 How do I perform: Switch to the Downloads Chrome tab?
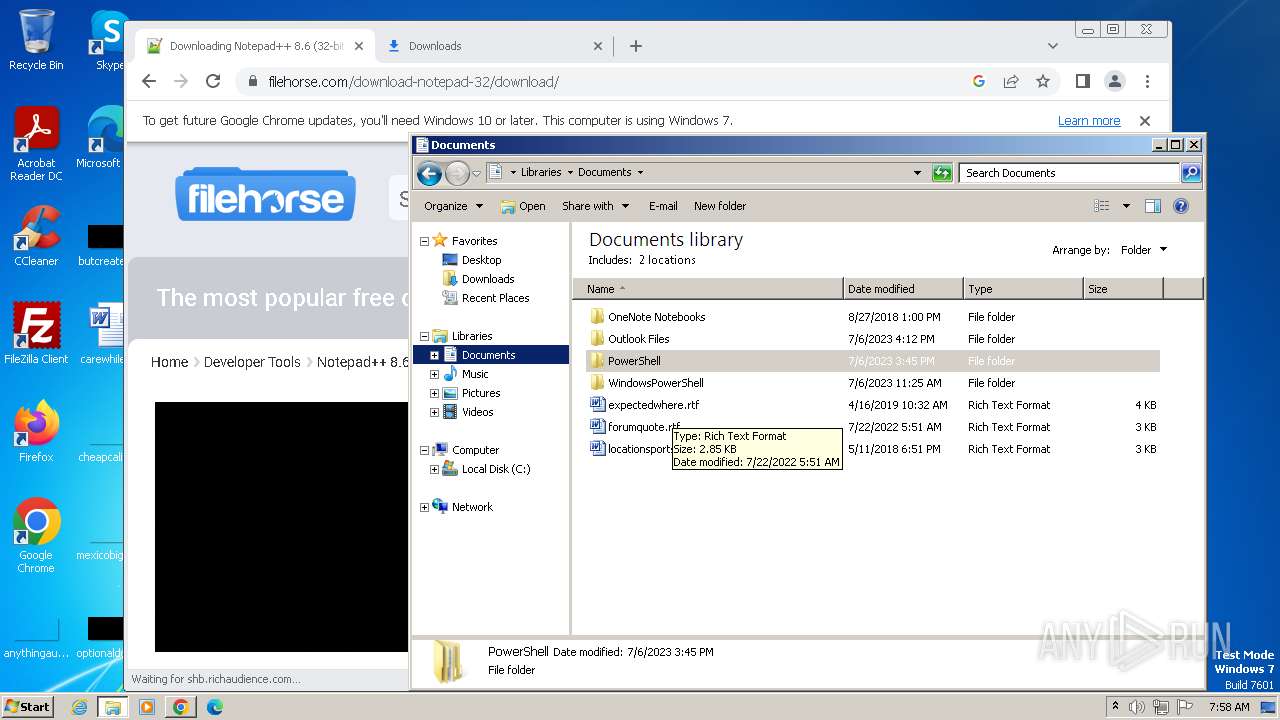(495, 46)
